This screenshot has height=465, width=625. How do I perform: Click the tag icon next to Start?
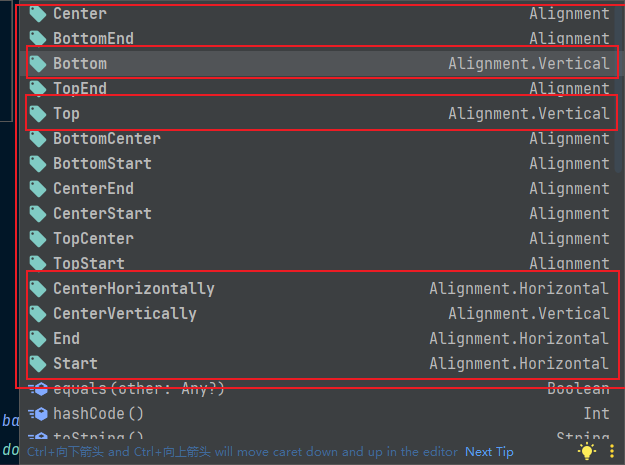point(38,364)
